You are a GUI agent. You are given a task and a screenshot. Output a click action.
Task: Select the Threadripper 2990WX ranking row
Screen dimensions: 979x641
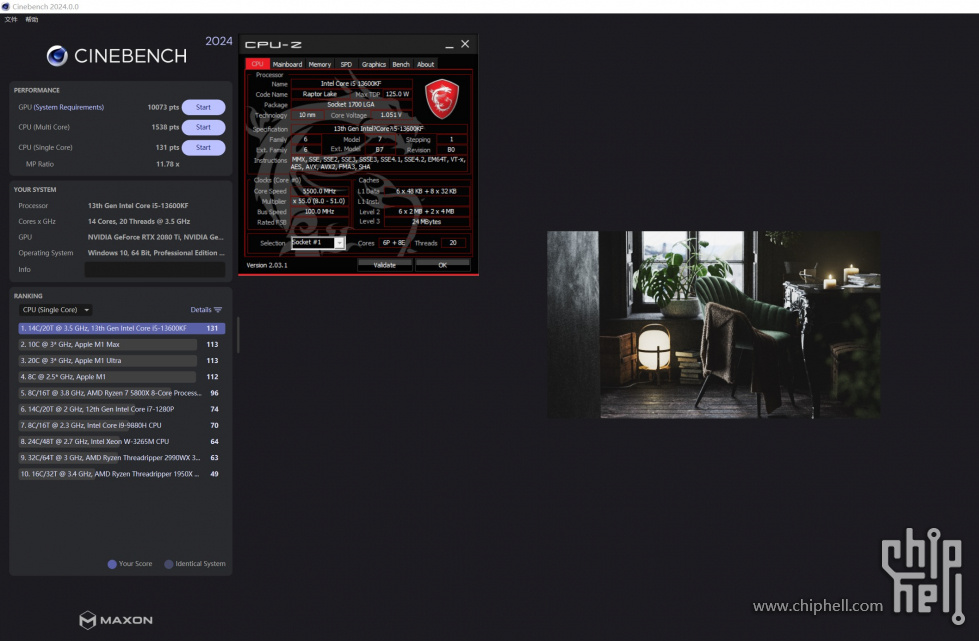click(122, 458)
